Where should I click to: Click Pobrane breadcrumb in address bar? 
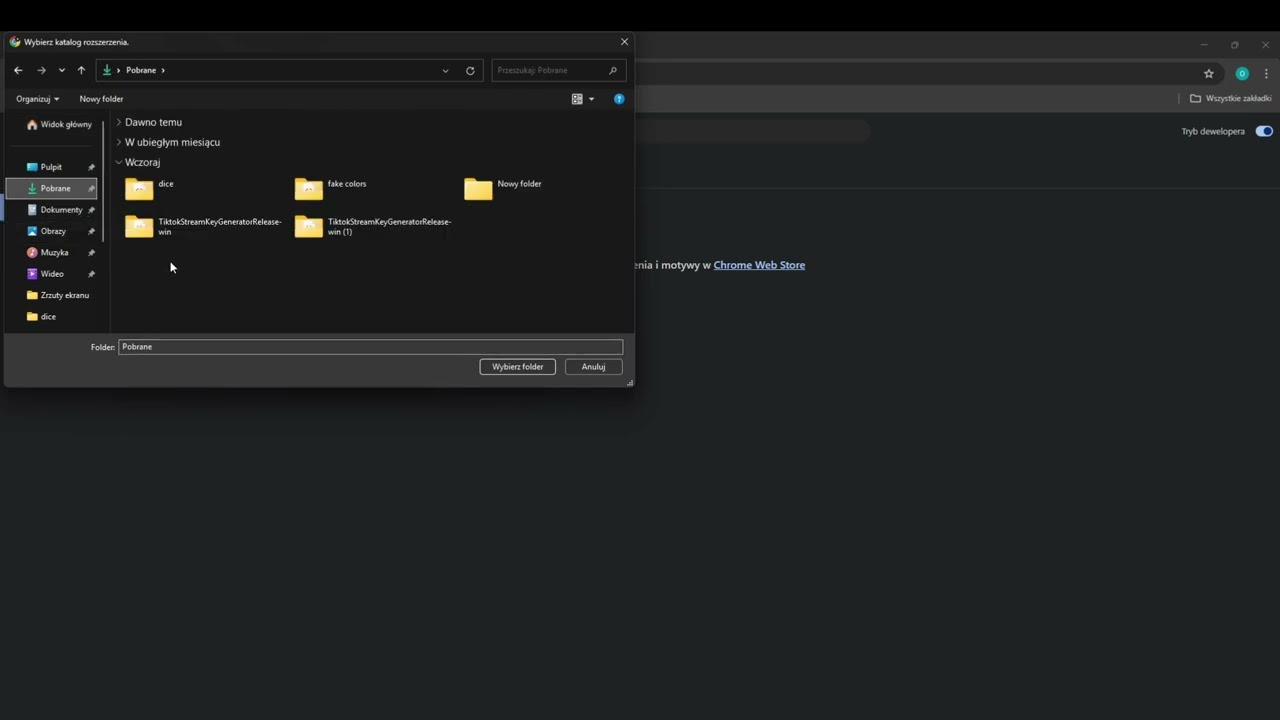click(141, 70)
